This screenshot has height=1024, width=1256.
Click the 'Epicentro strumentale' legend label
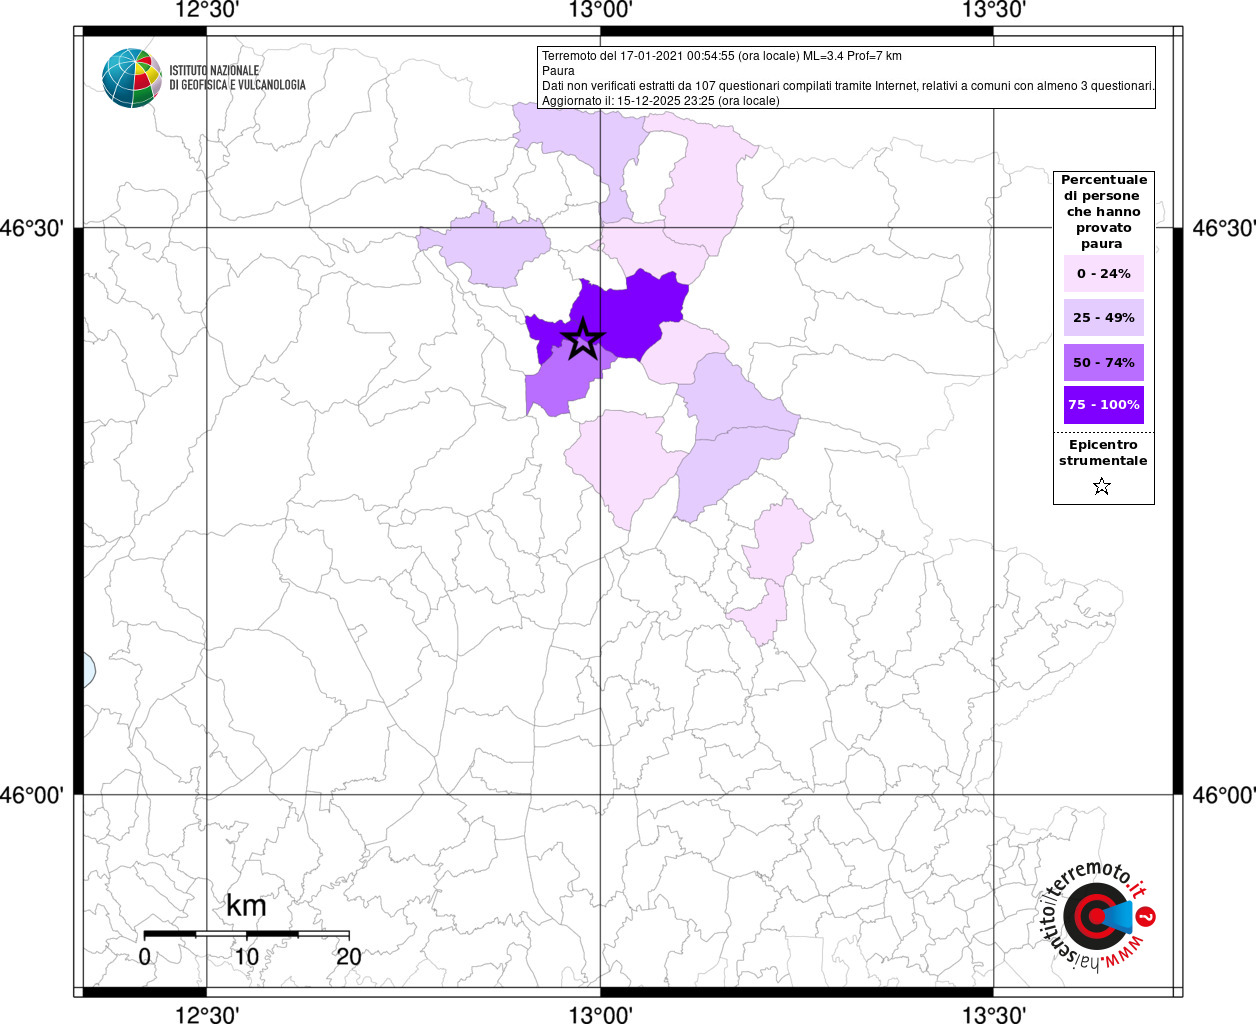(x=1103, y=453)
